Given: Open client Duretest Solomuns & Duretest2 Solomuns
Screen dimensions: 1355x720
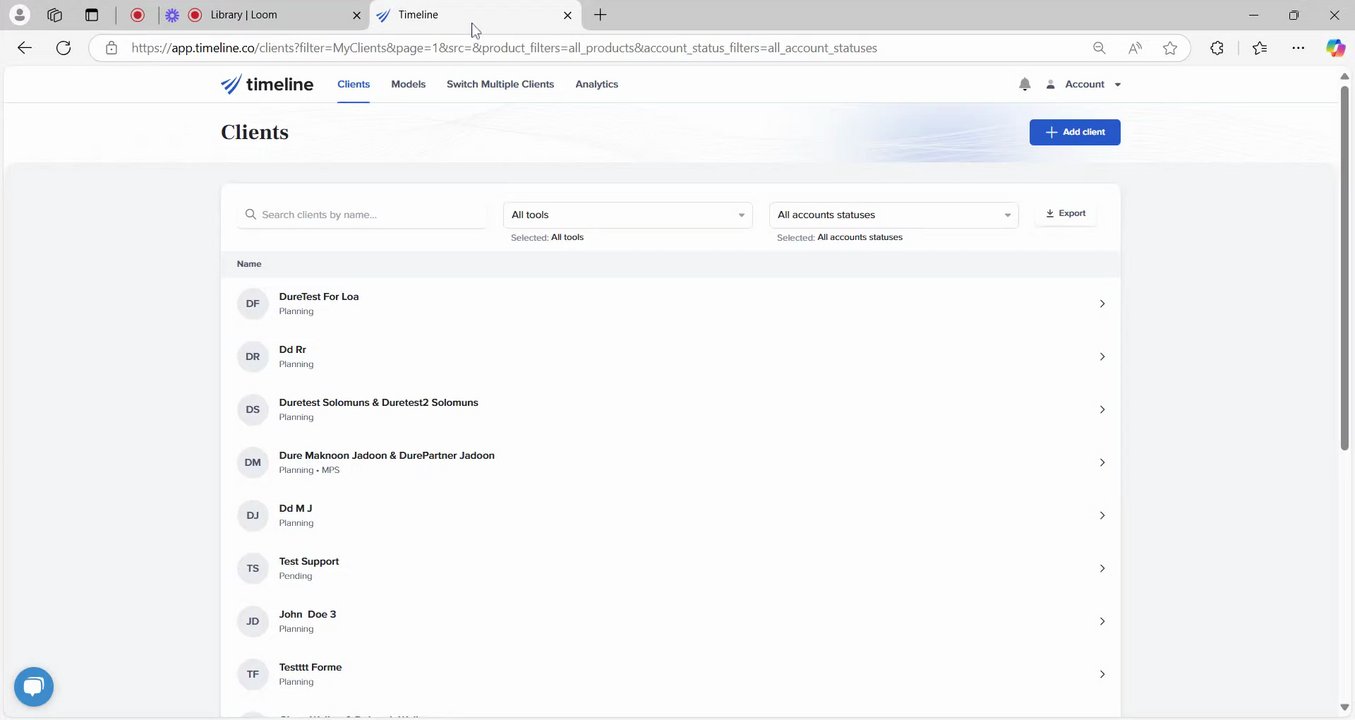Looking at the screenshot, I should [379, 403].
